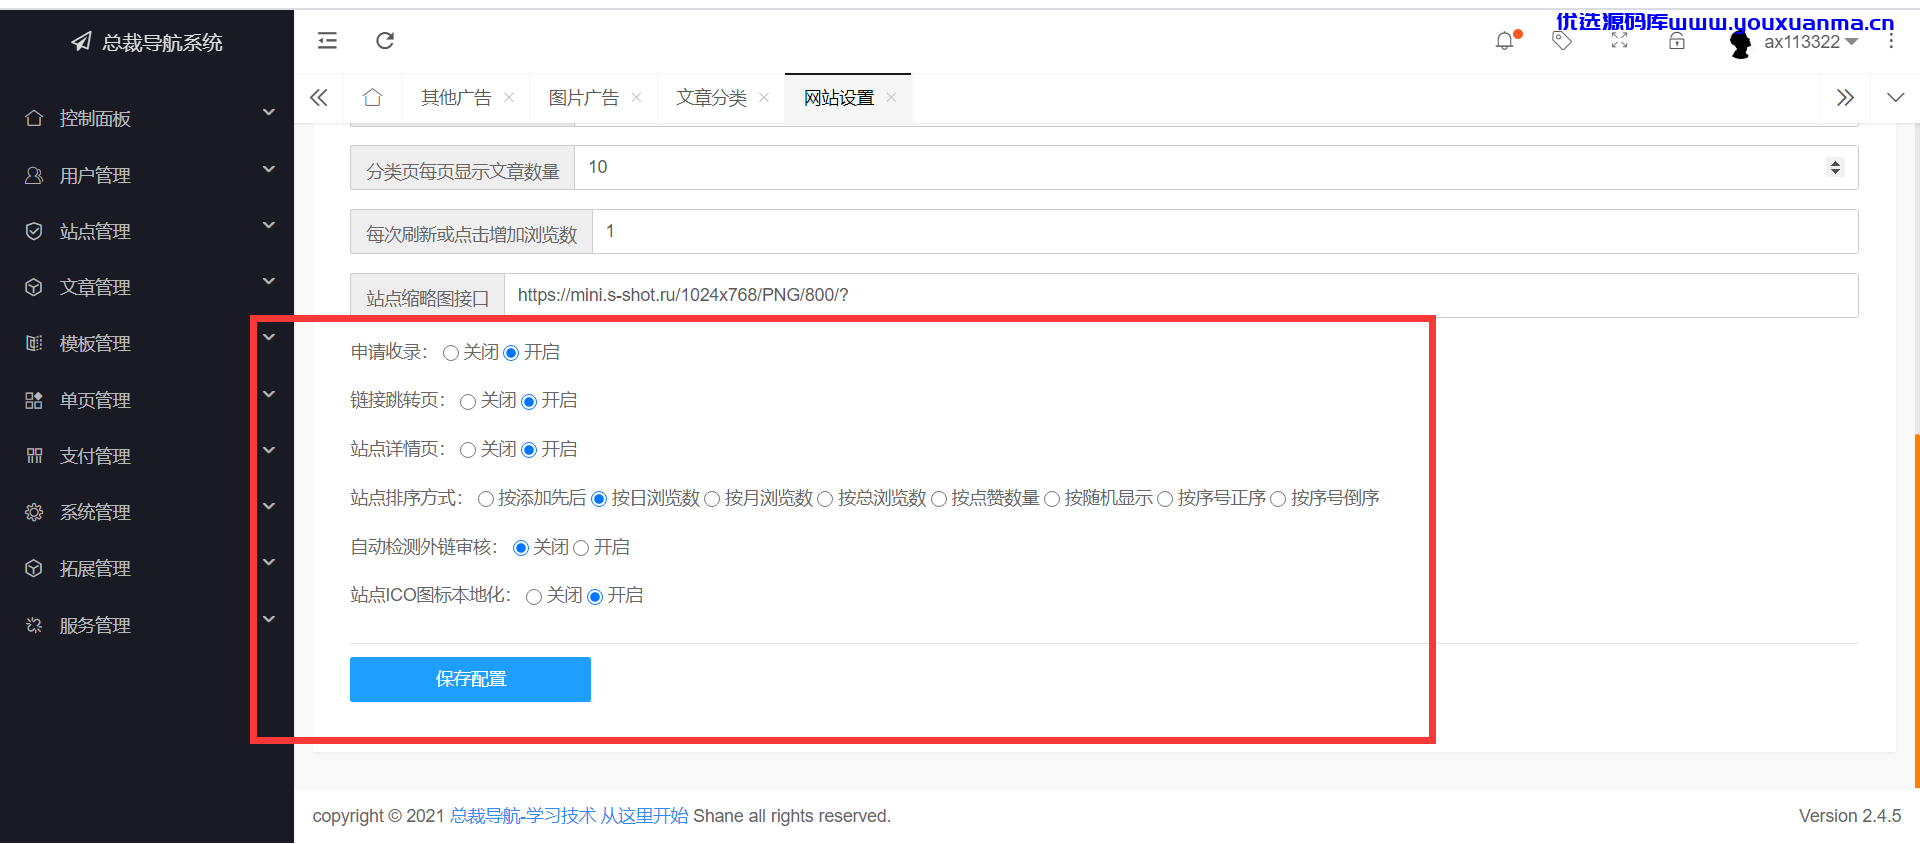This screenshot has width=1920, height=844.
Task: Set 站点详情页 to 关闭
Action: (x=468, y=450)
